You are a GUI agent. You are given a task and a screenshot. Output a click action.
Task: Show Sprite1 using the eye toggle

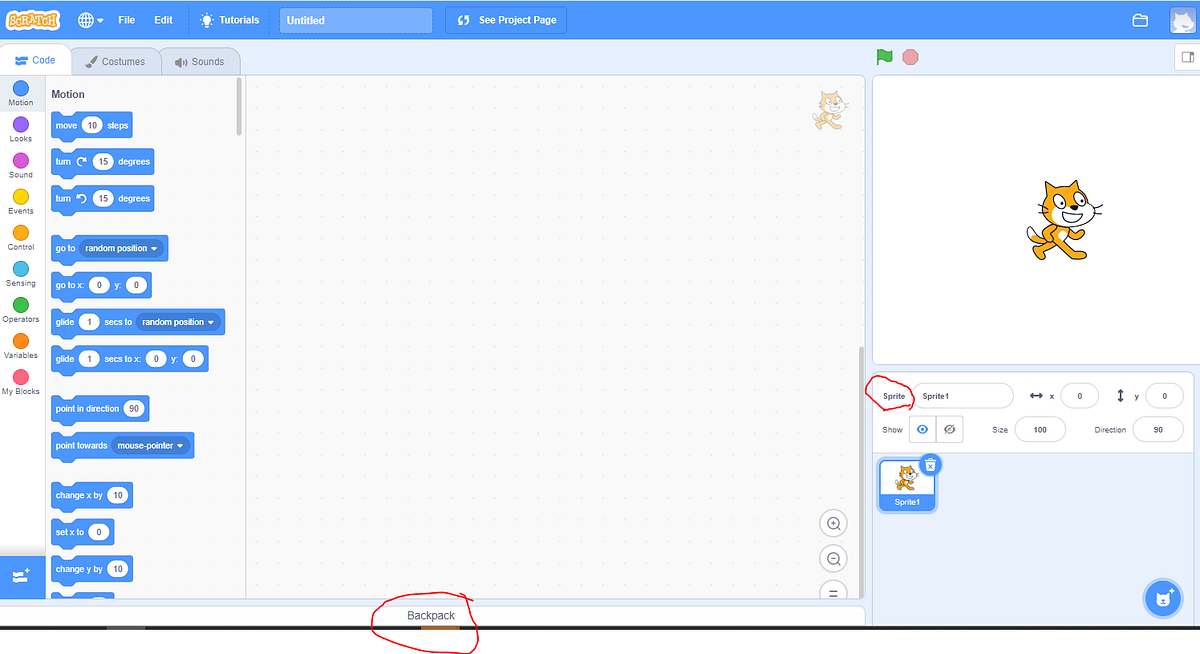coord(921,429)
